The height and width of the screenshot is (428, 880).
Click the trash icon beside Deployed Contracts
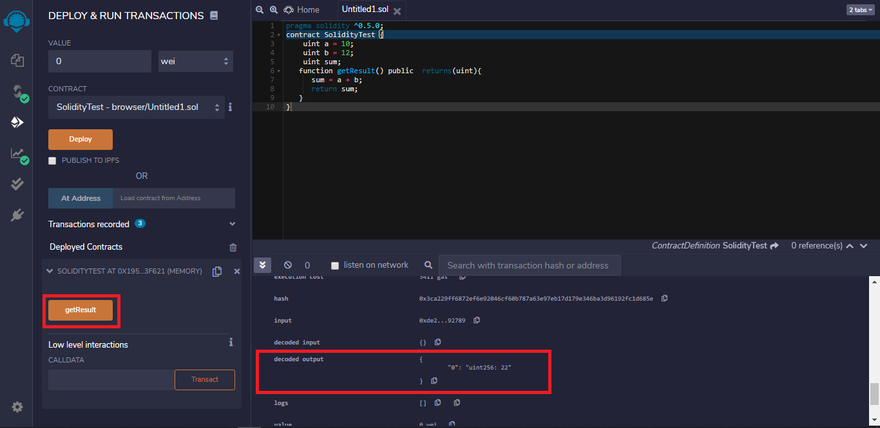coord(233,247)
